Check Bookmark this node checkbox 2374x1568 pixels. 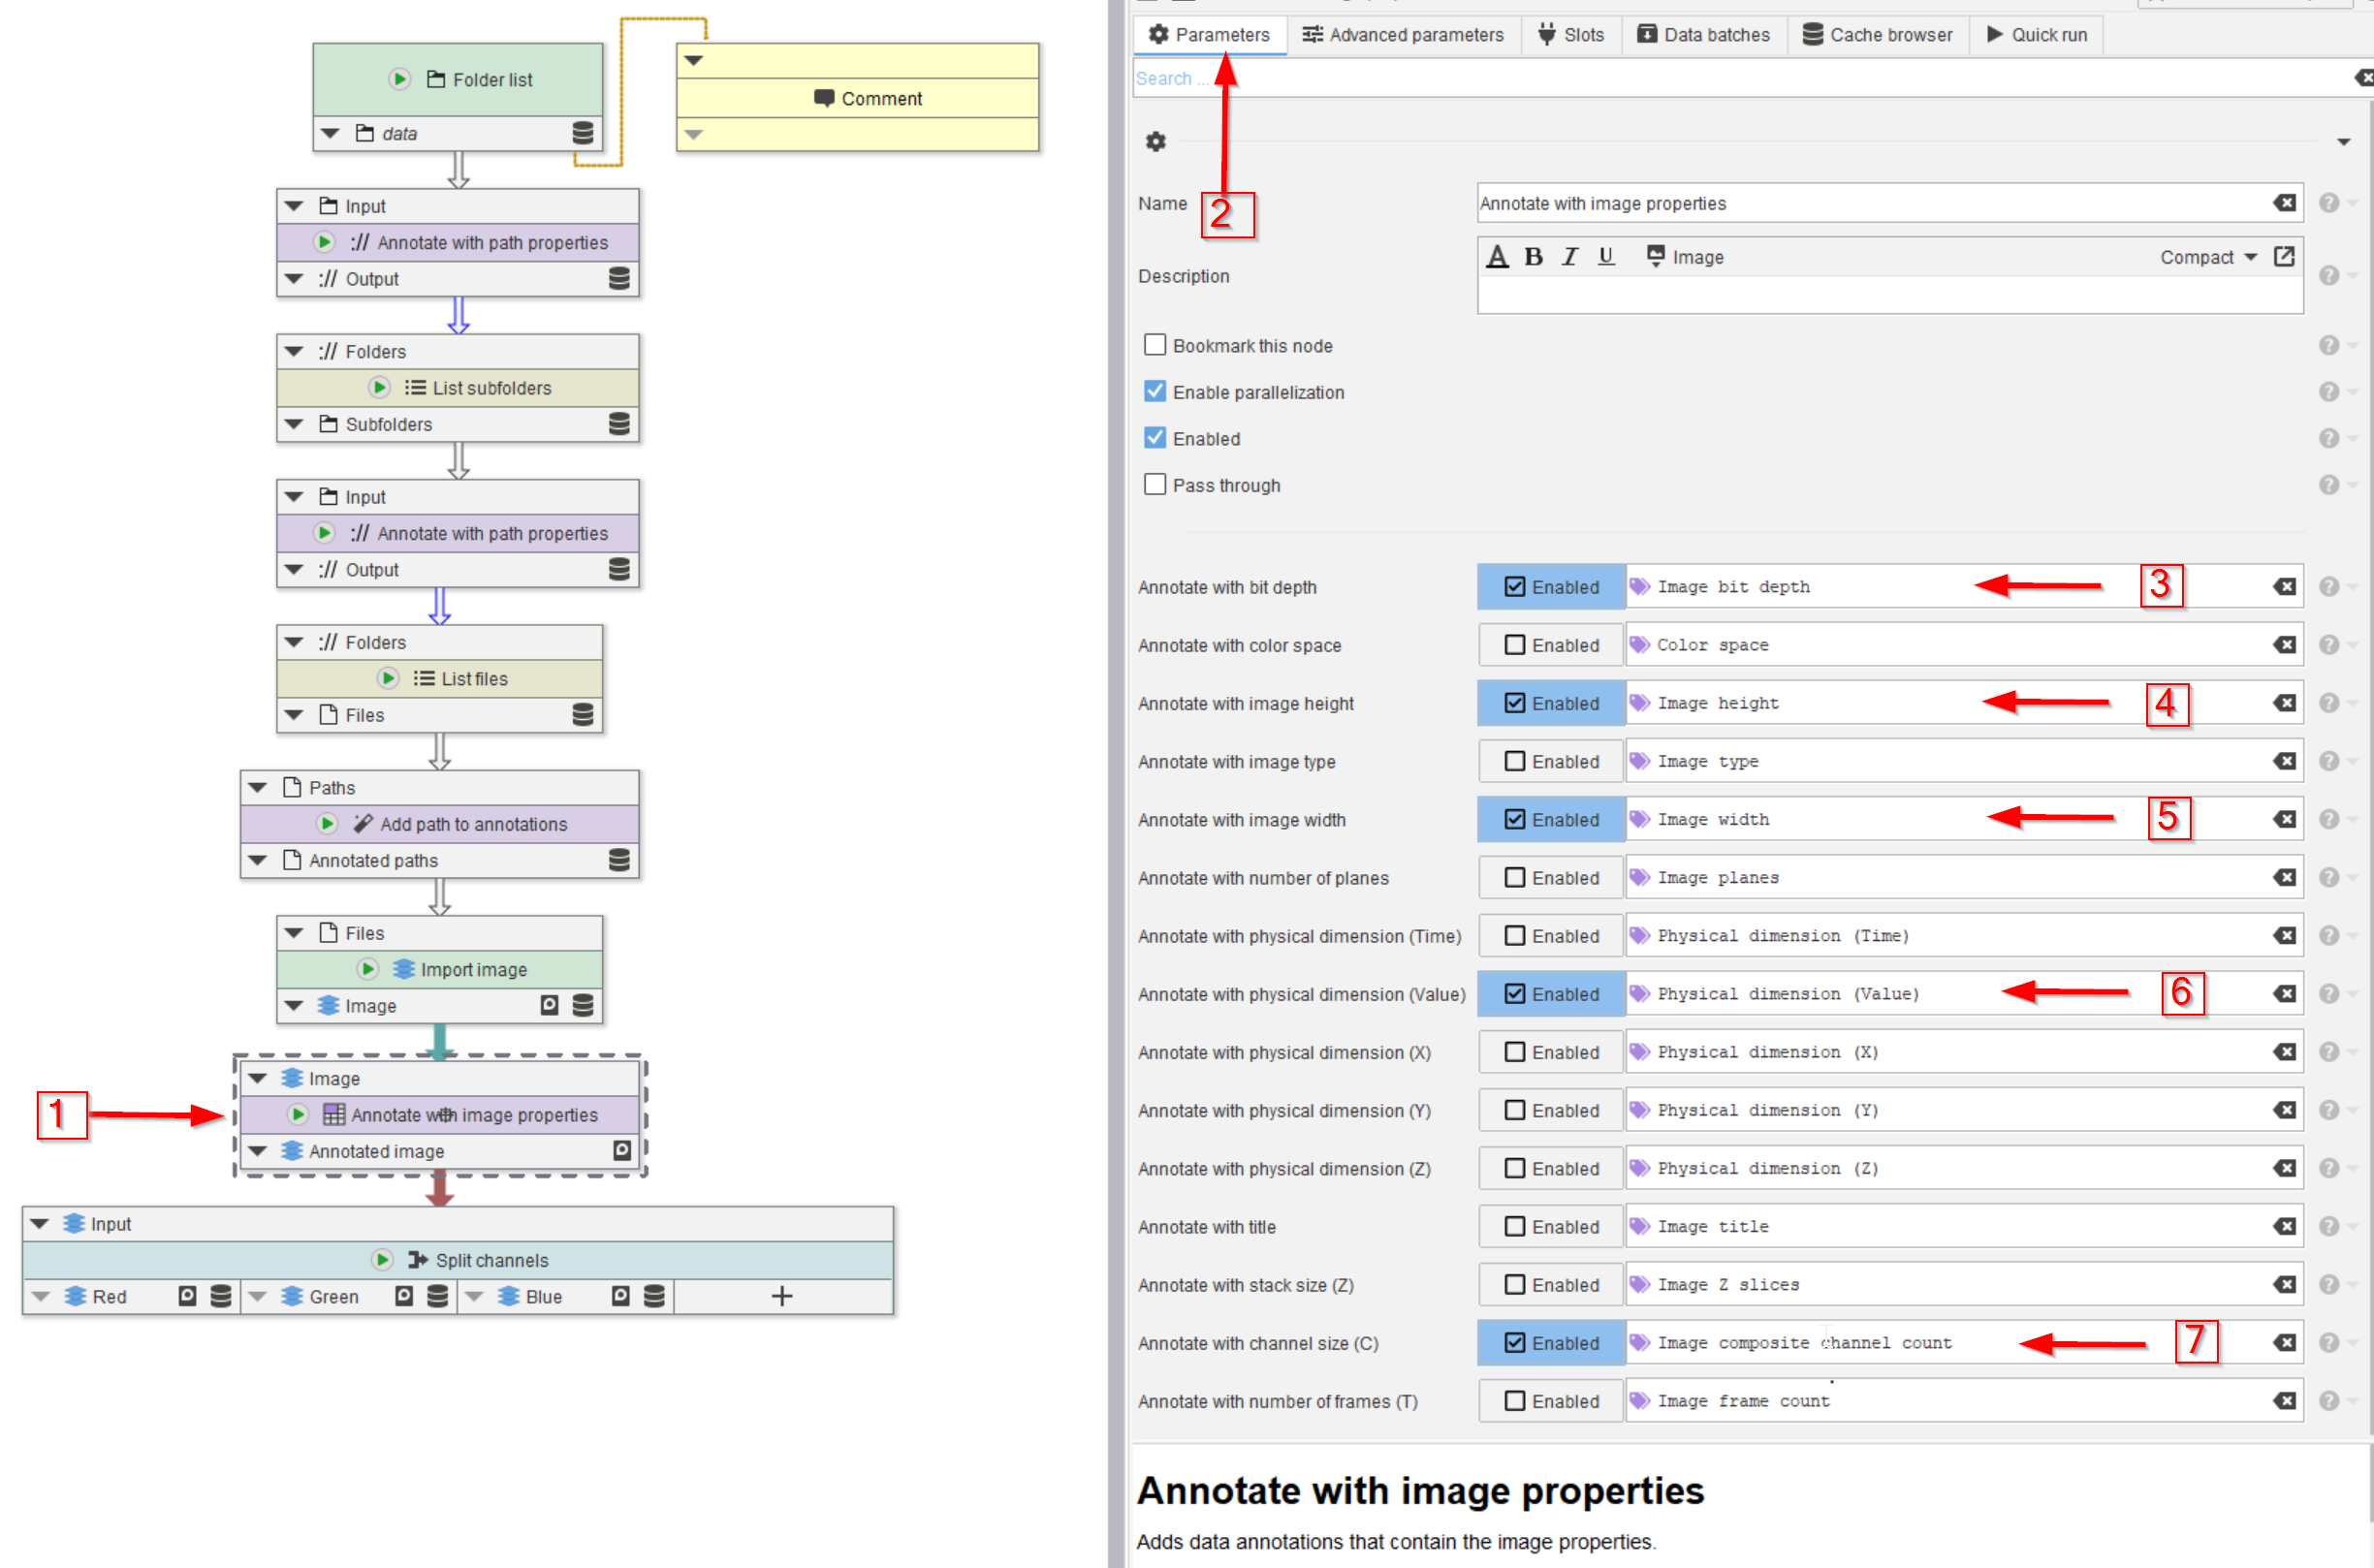[1155, 345]
